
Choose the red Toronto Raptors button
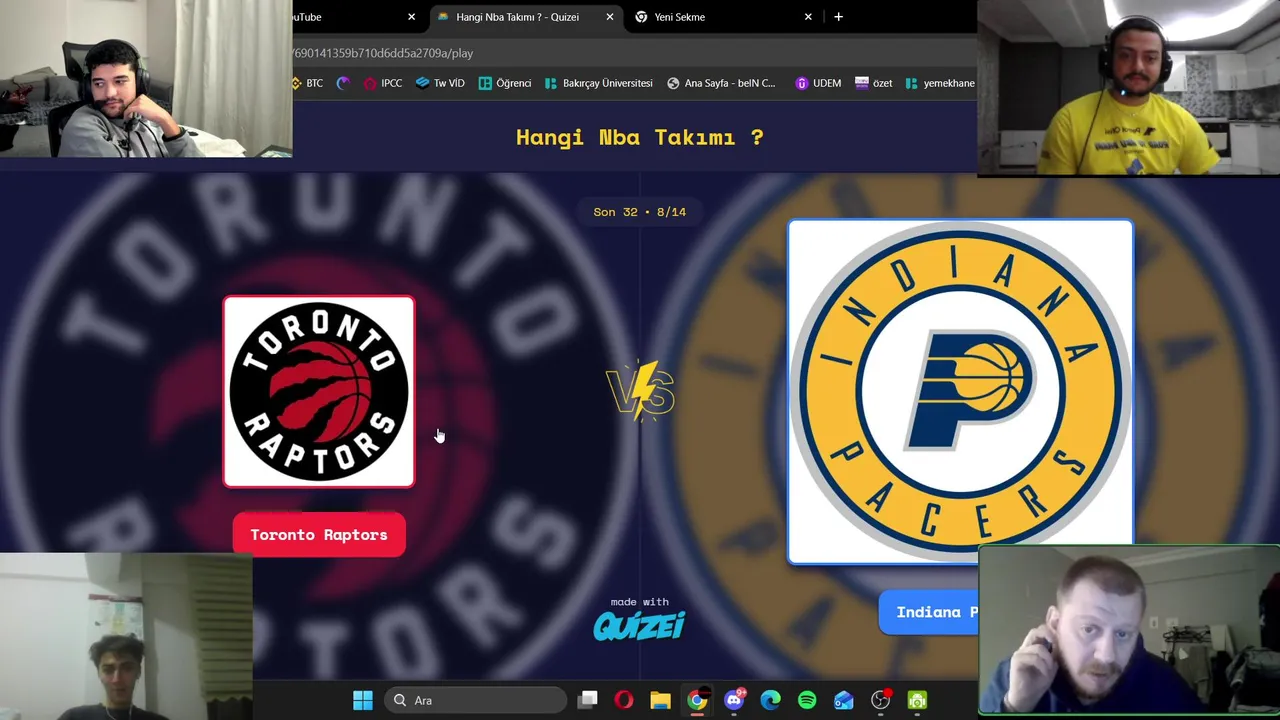pos(319,535)
